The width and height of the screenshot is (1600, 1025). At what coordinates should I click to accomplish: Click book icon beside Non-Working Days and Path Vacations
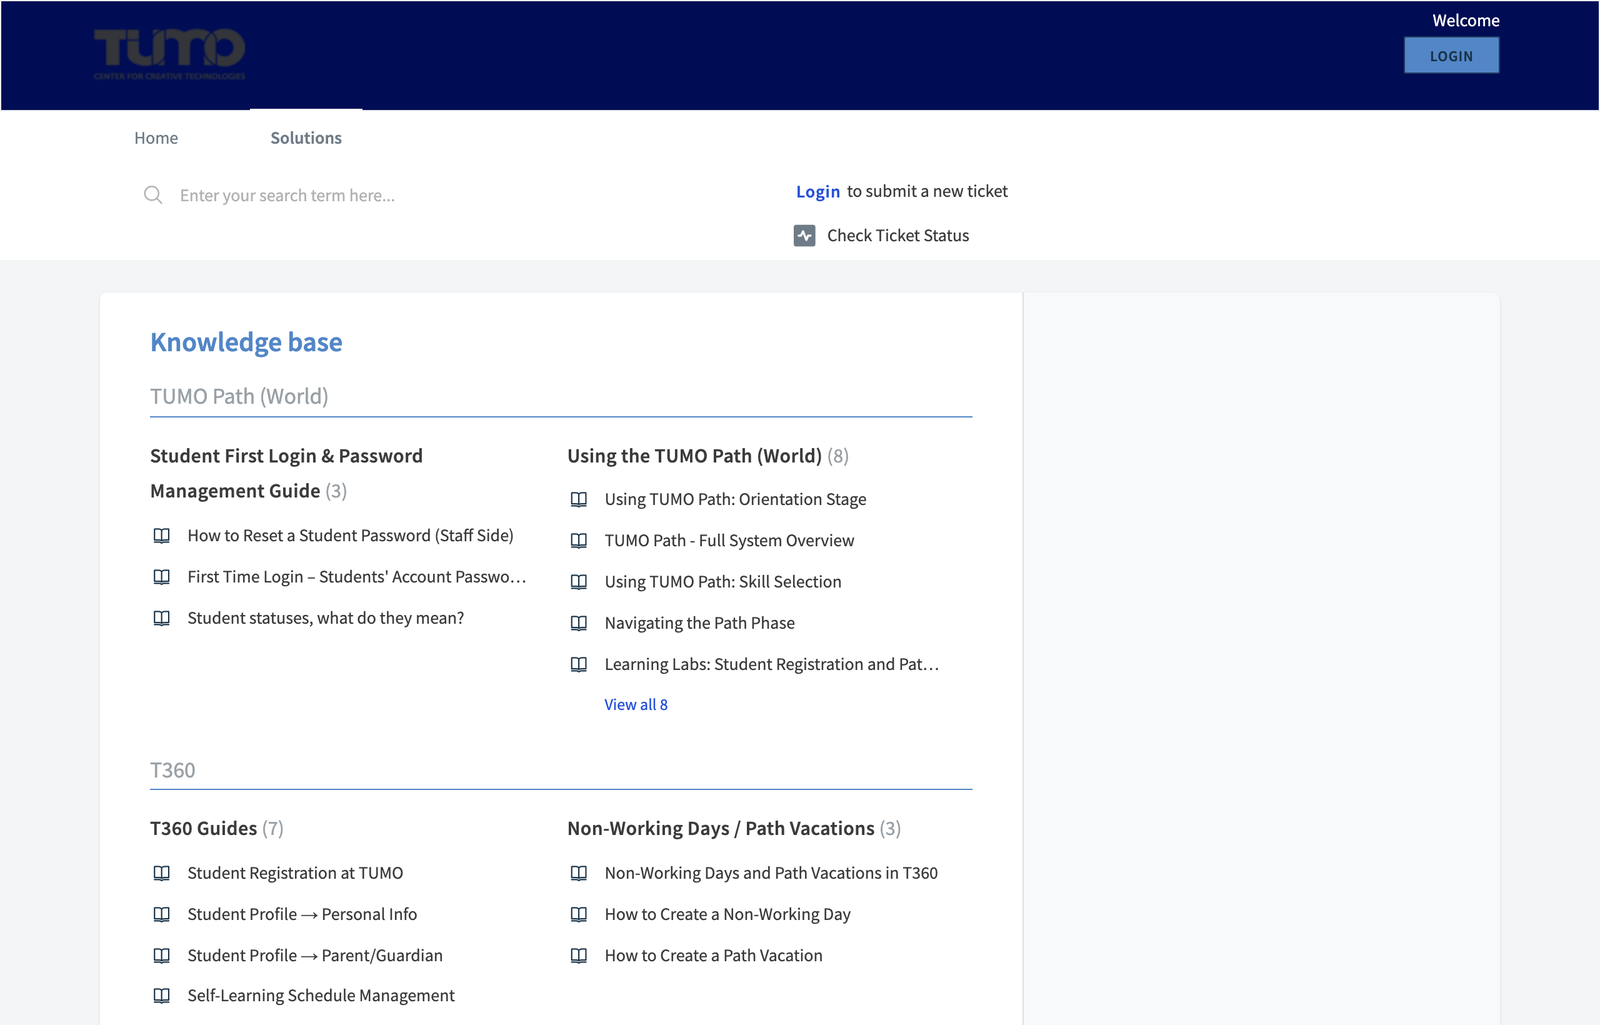coord(579,873)
